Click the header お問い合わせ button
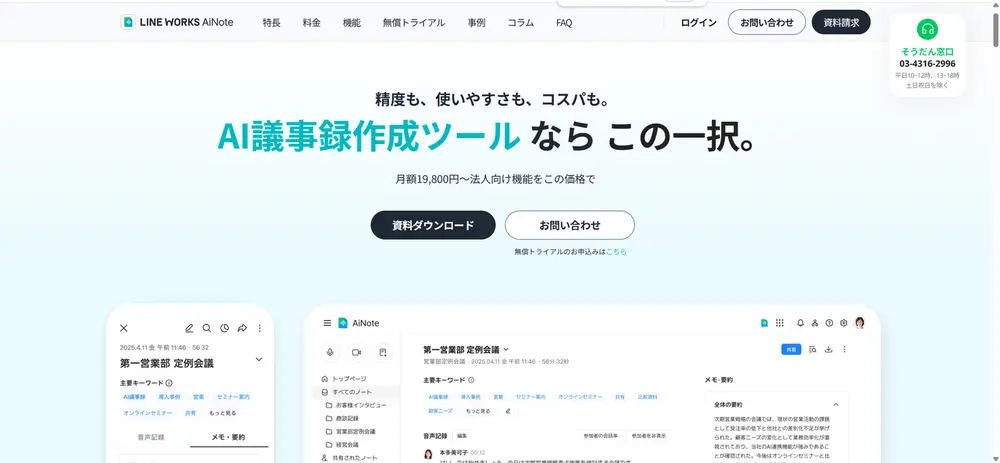This screenshot has height=463, width=1000. (767, 22)
